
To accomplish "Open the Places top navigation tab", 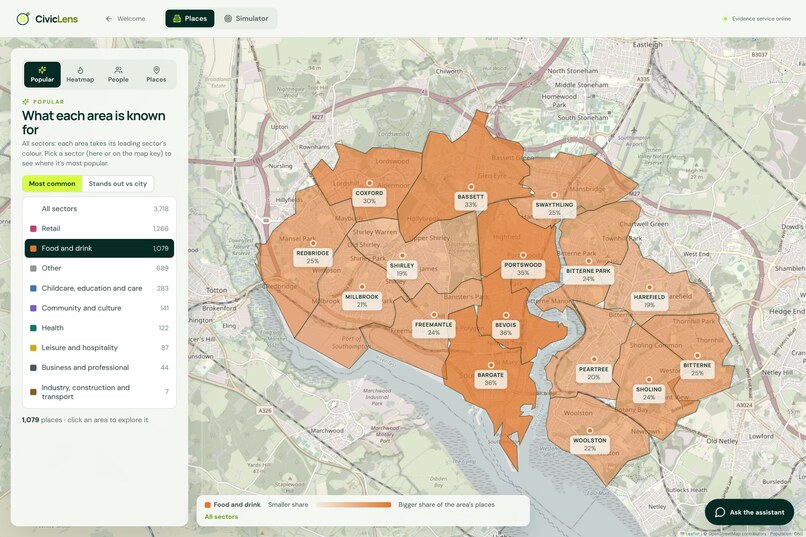I will coord(190,18).
